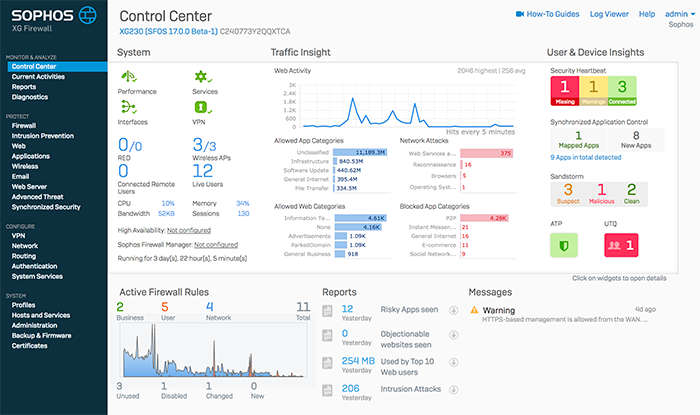
Task: Click the Sophos globe logo
Action: 88,15
